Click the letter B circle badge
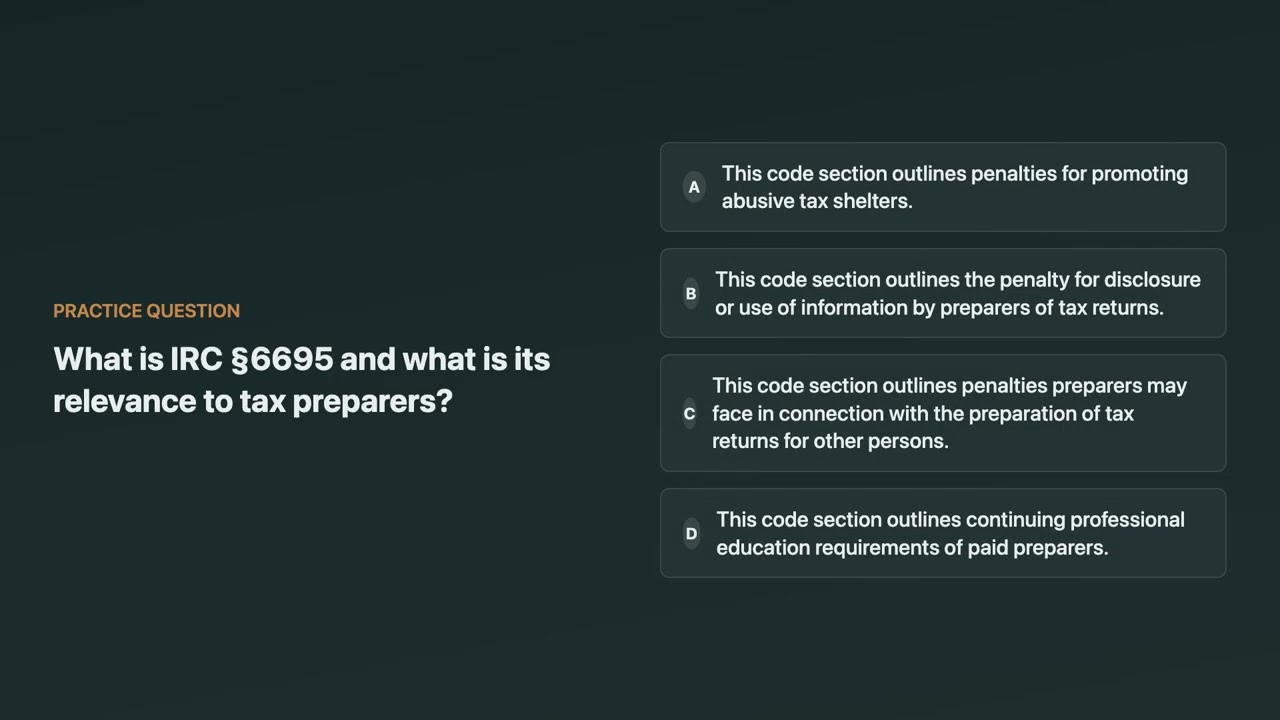Viewport: 1280px width, 720px height. [x=690, y=293]
